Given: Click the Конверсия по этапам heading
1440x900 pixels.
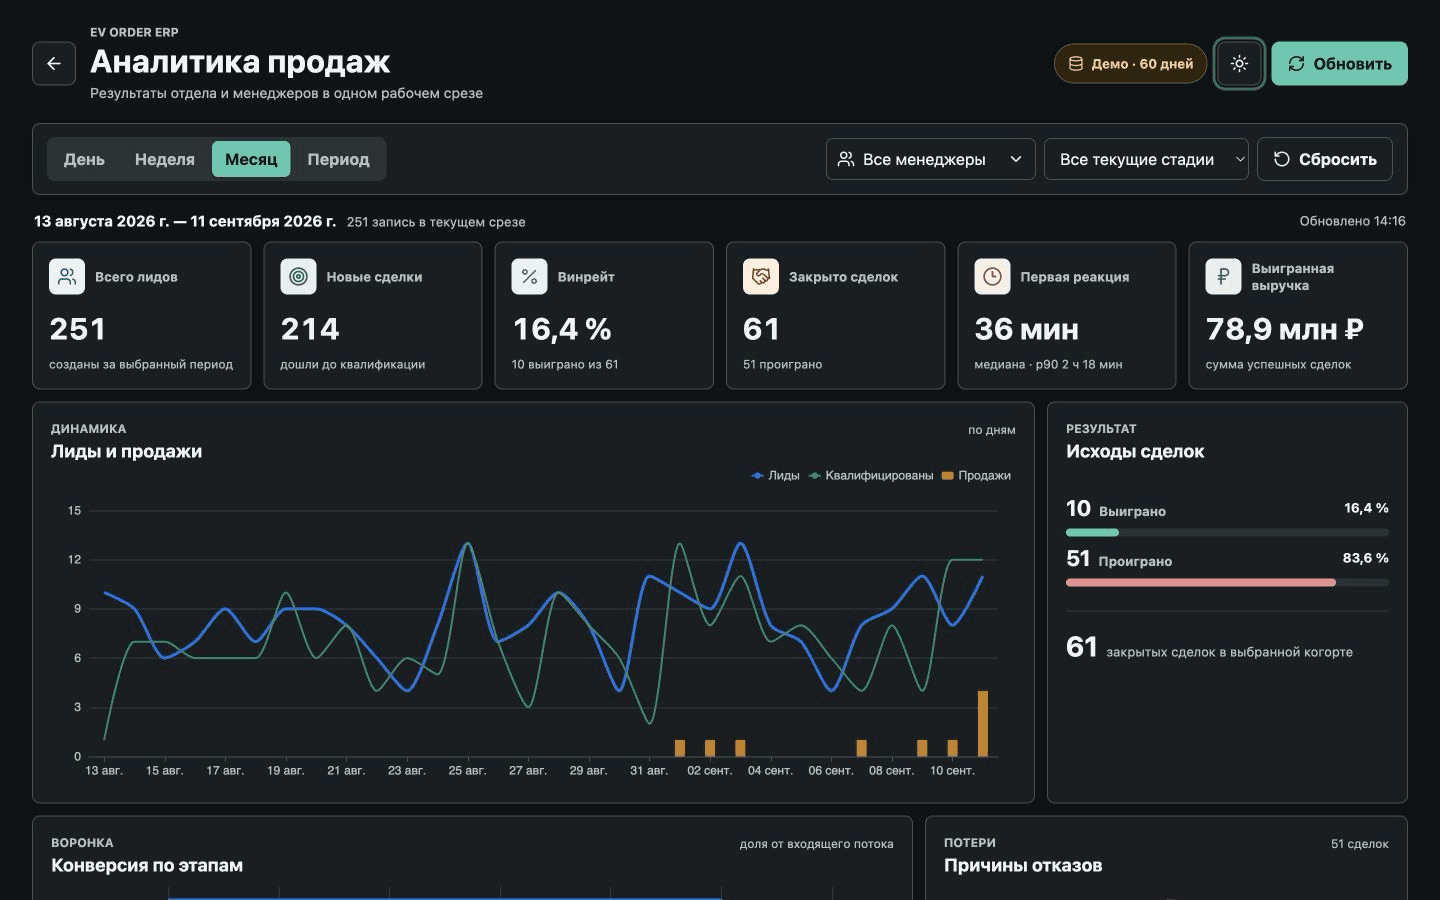Looking at the screenshot, I should pos(147,866).
